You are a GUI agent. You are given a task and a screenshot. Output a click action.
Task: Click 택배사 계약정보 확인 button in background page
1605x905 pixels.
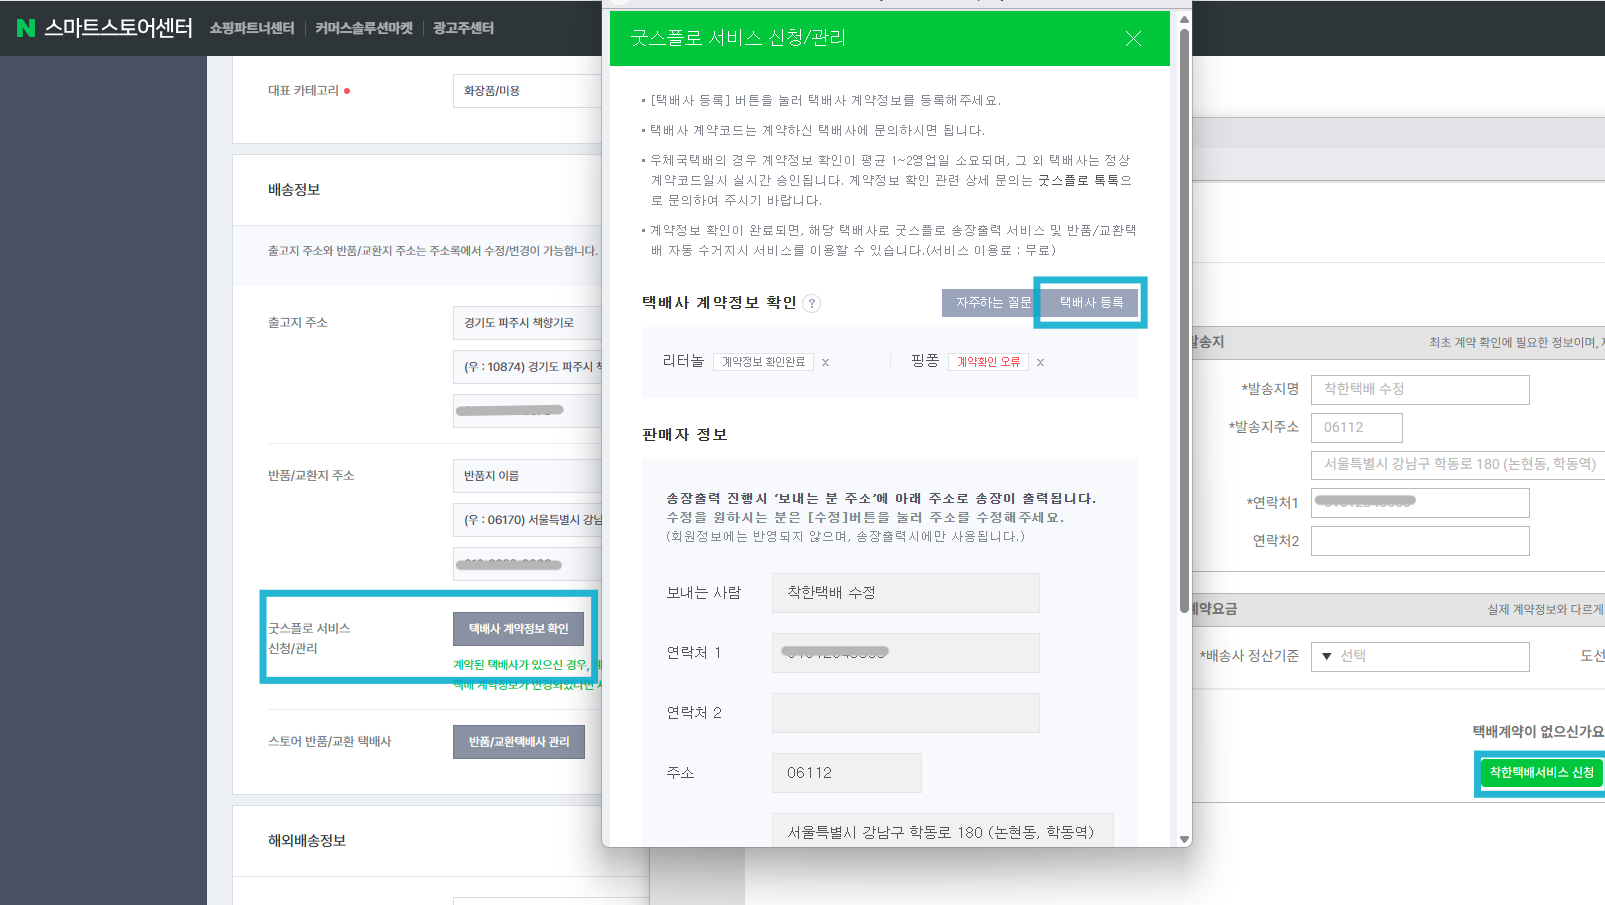[x=518, y=628]
